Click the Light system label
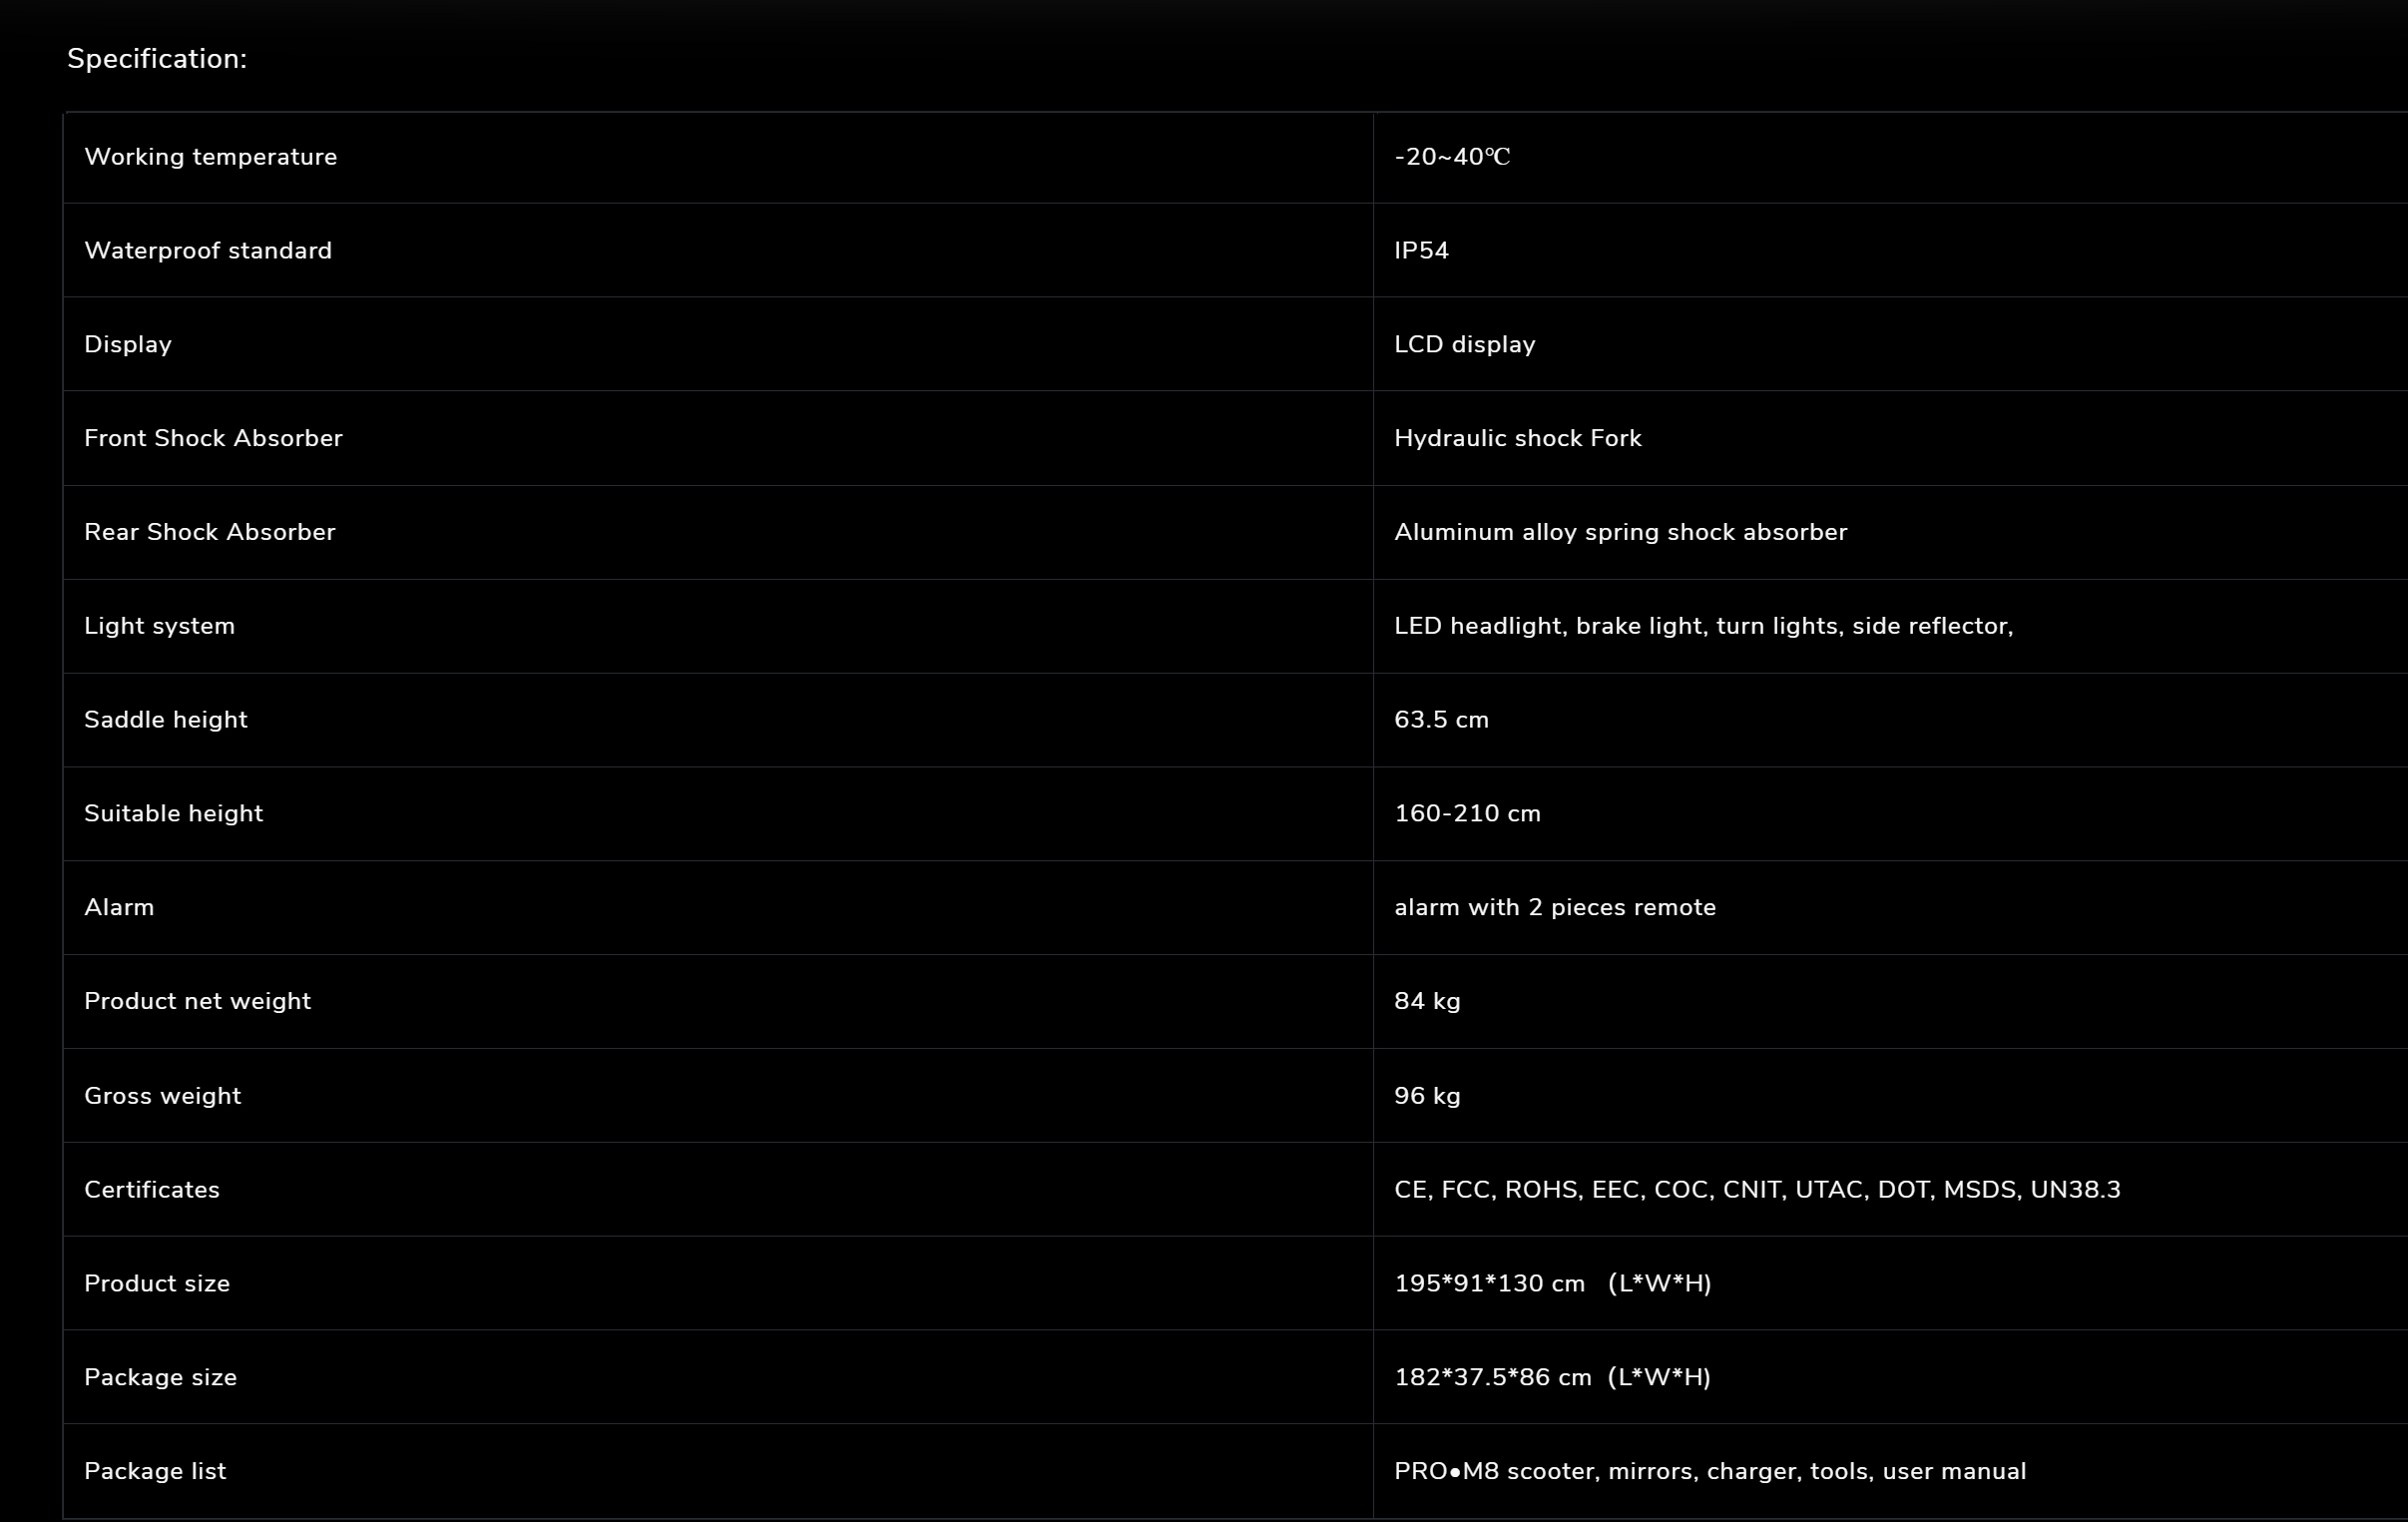 pyautogui.click(x=159, y=626)
